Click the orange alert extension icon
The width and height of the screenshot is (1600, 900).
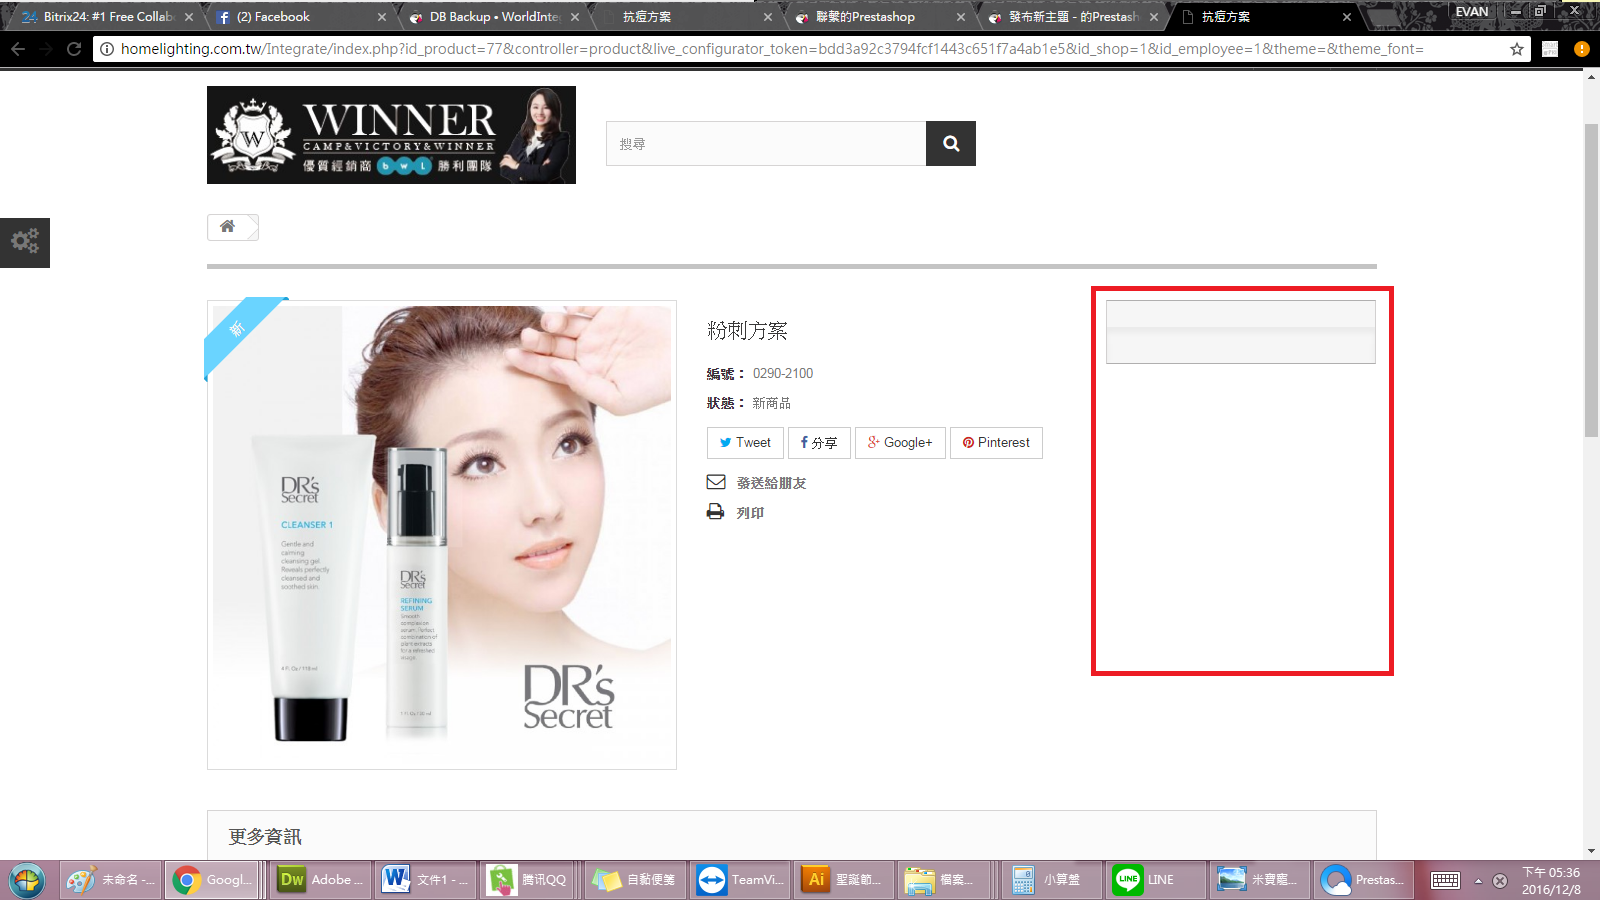coord(1581,49)
